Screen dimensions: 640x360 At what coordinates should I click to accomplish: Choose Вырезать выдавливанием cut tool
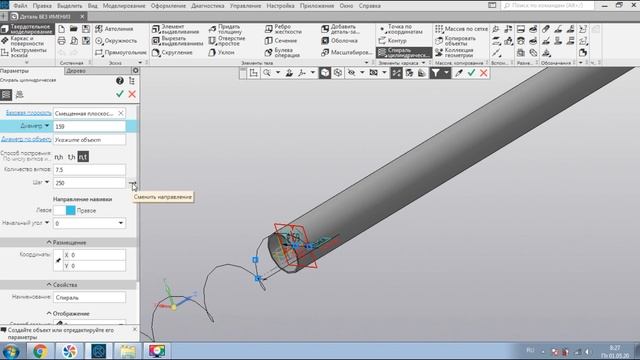pyautogui.click(x=177, y=41)
